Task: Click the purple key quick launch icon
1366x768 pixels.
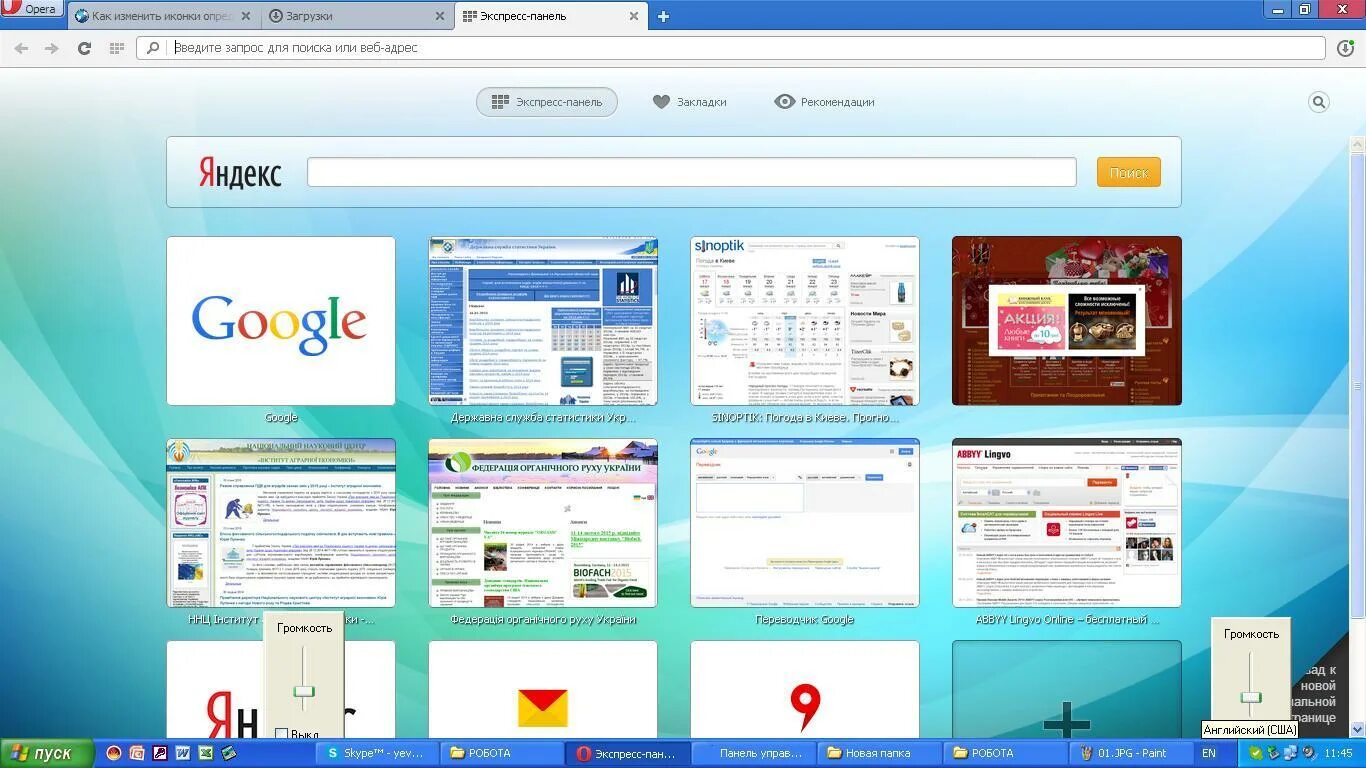Action: [x=160, y=753]
